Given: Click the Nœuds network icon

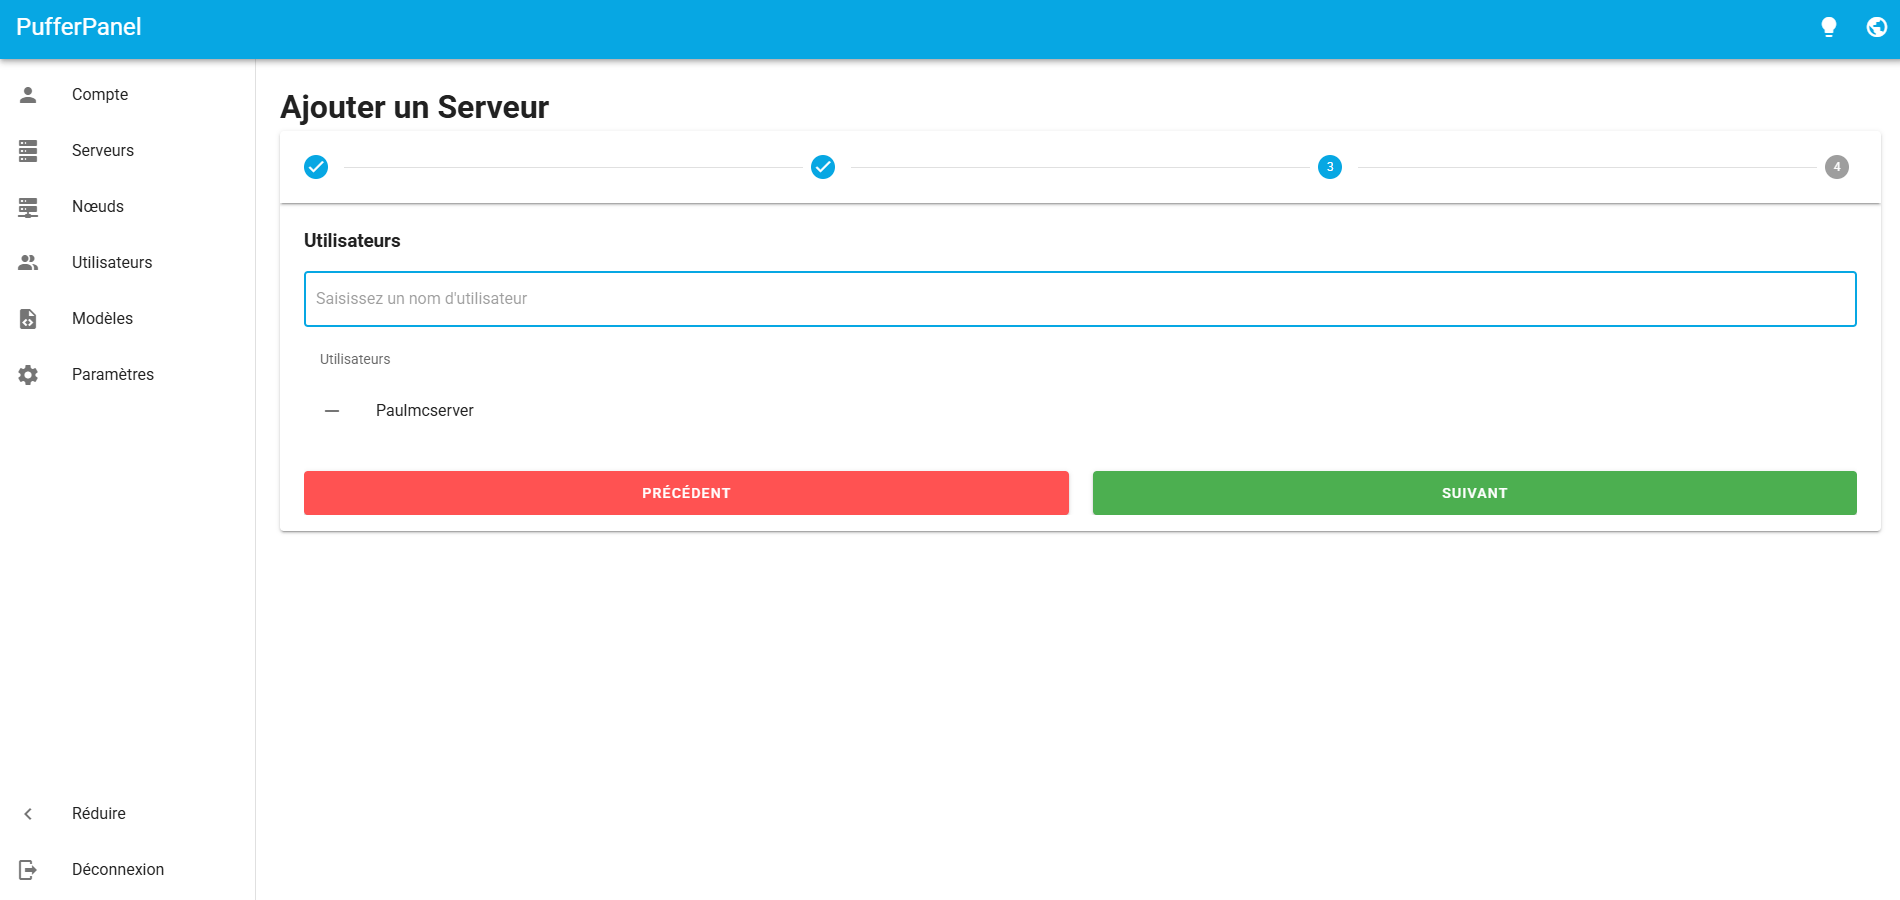Looking at the screenshot, I should tap(28, 207).
